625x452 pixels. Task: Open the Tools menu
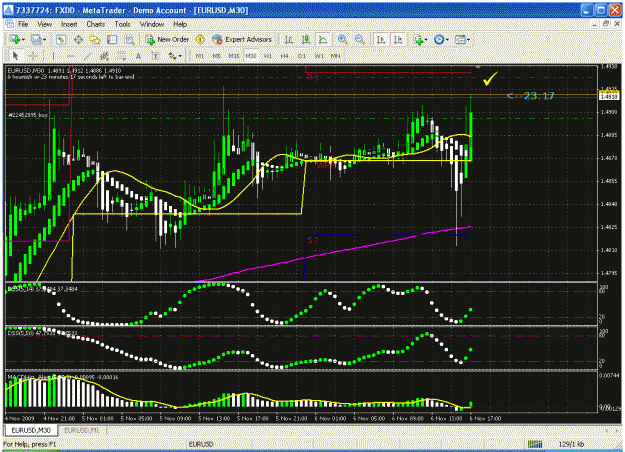122,24
